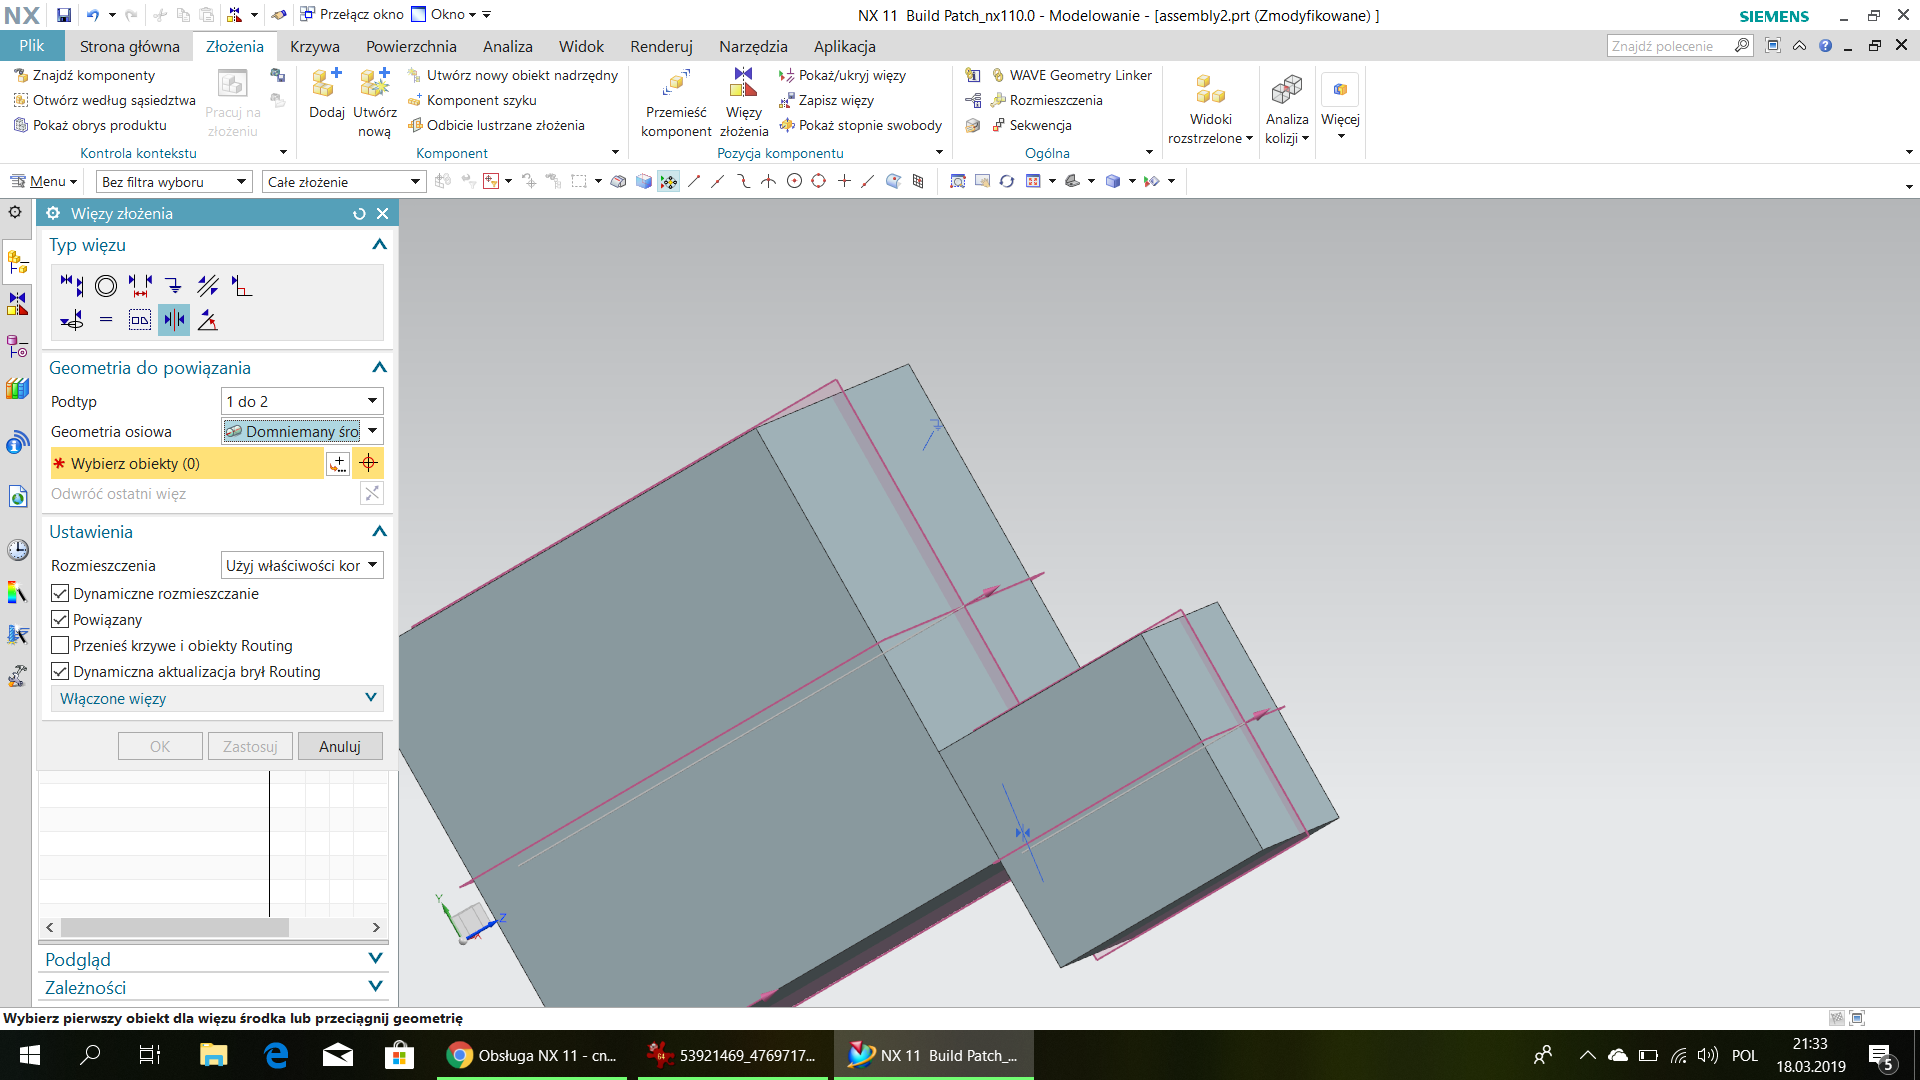Viewport: 1920px width, 1080px height.
Task: Click the Undo arrow in the quick access bar
Action: coord(92,15)
